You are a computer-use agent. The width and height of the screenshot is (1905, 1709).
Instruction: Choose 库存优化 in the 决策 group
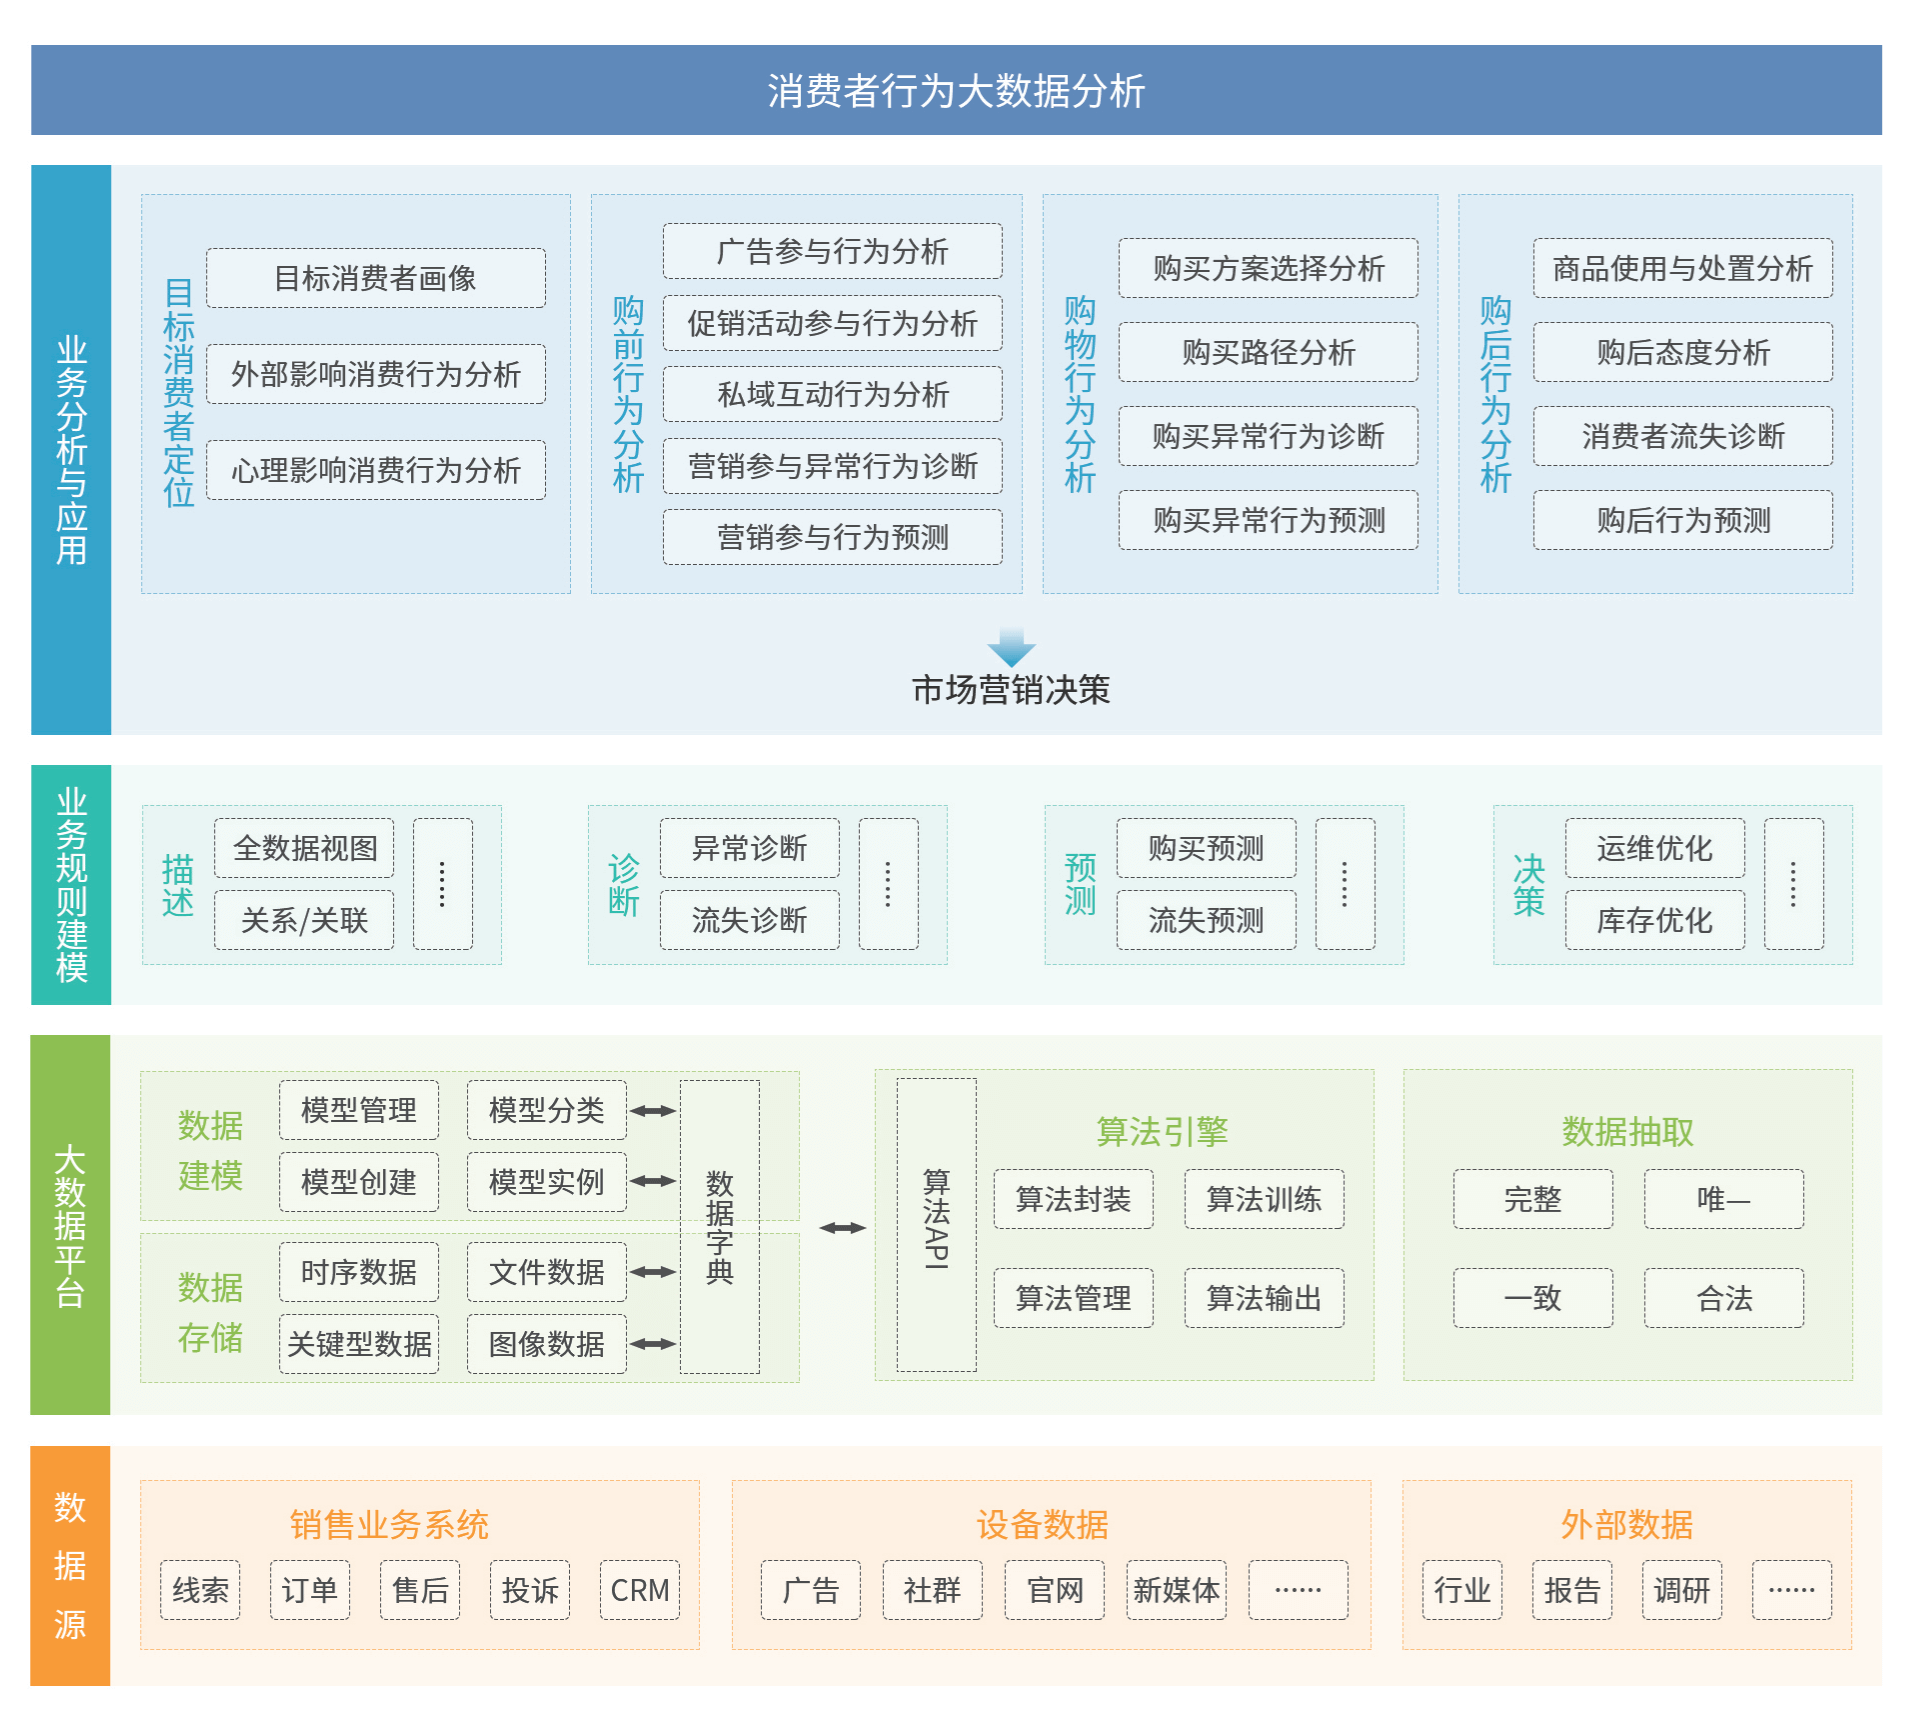click(x=1654, y=920)
